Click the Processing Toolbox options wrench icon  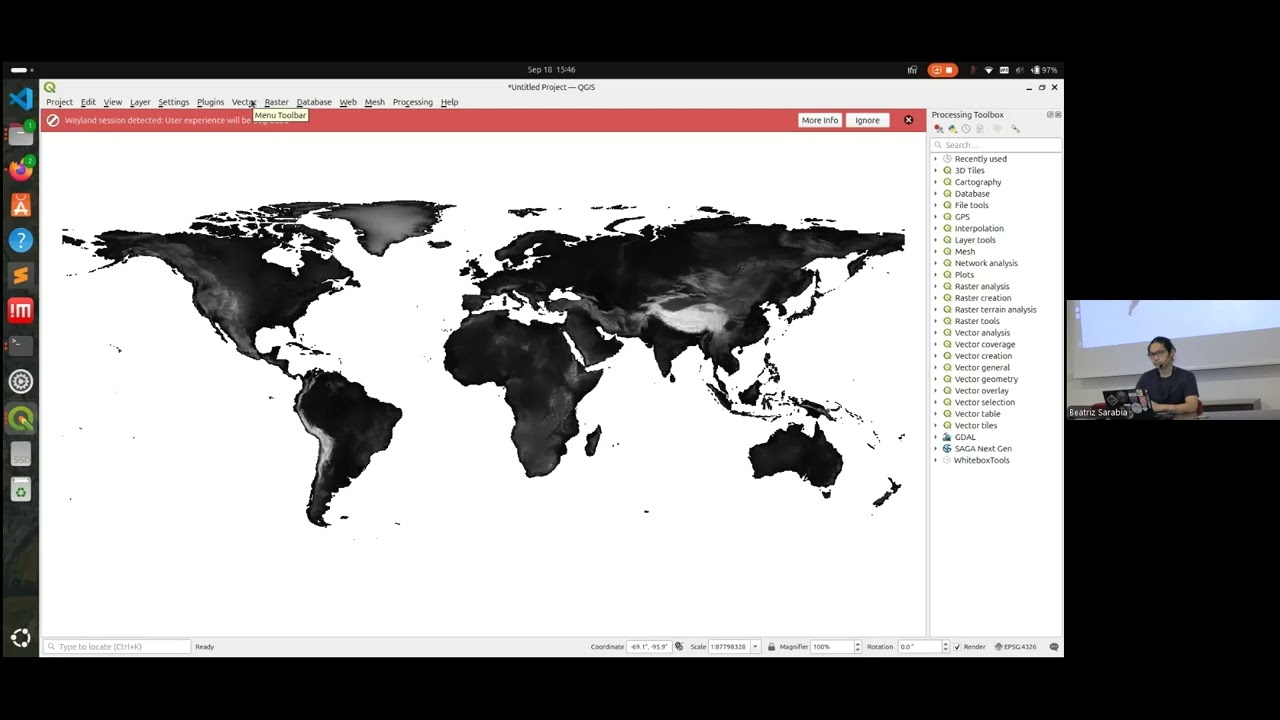(x=1015, y=129)
